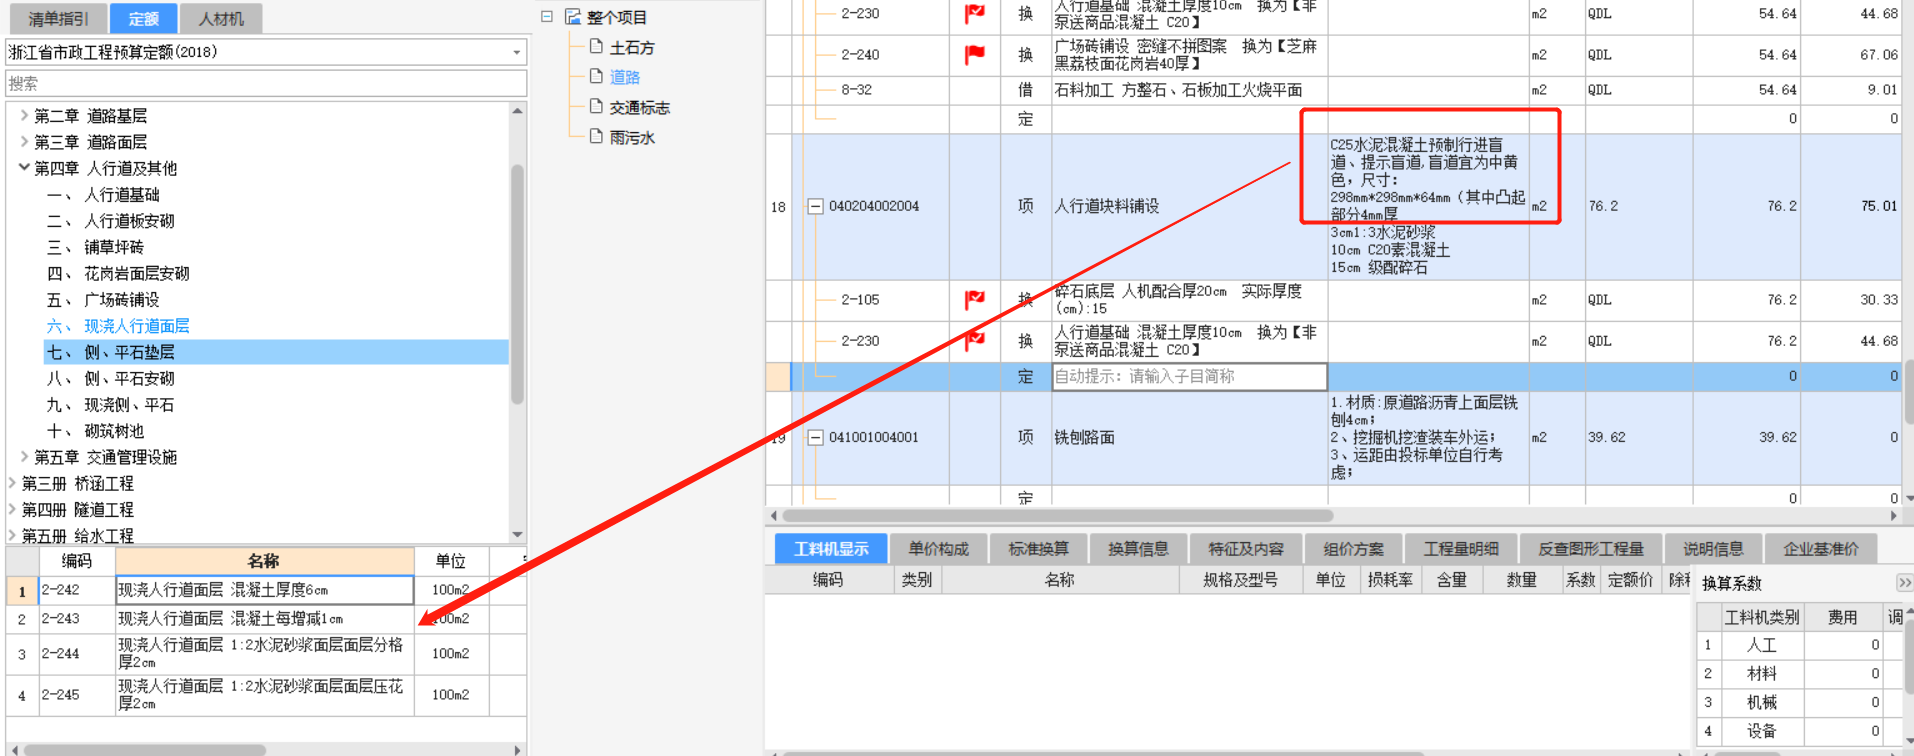
Task: Open the 工料机显示 tab
Action: coord(831,548)
